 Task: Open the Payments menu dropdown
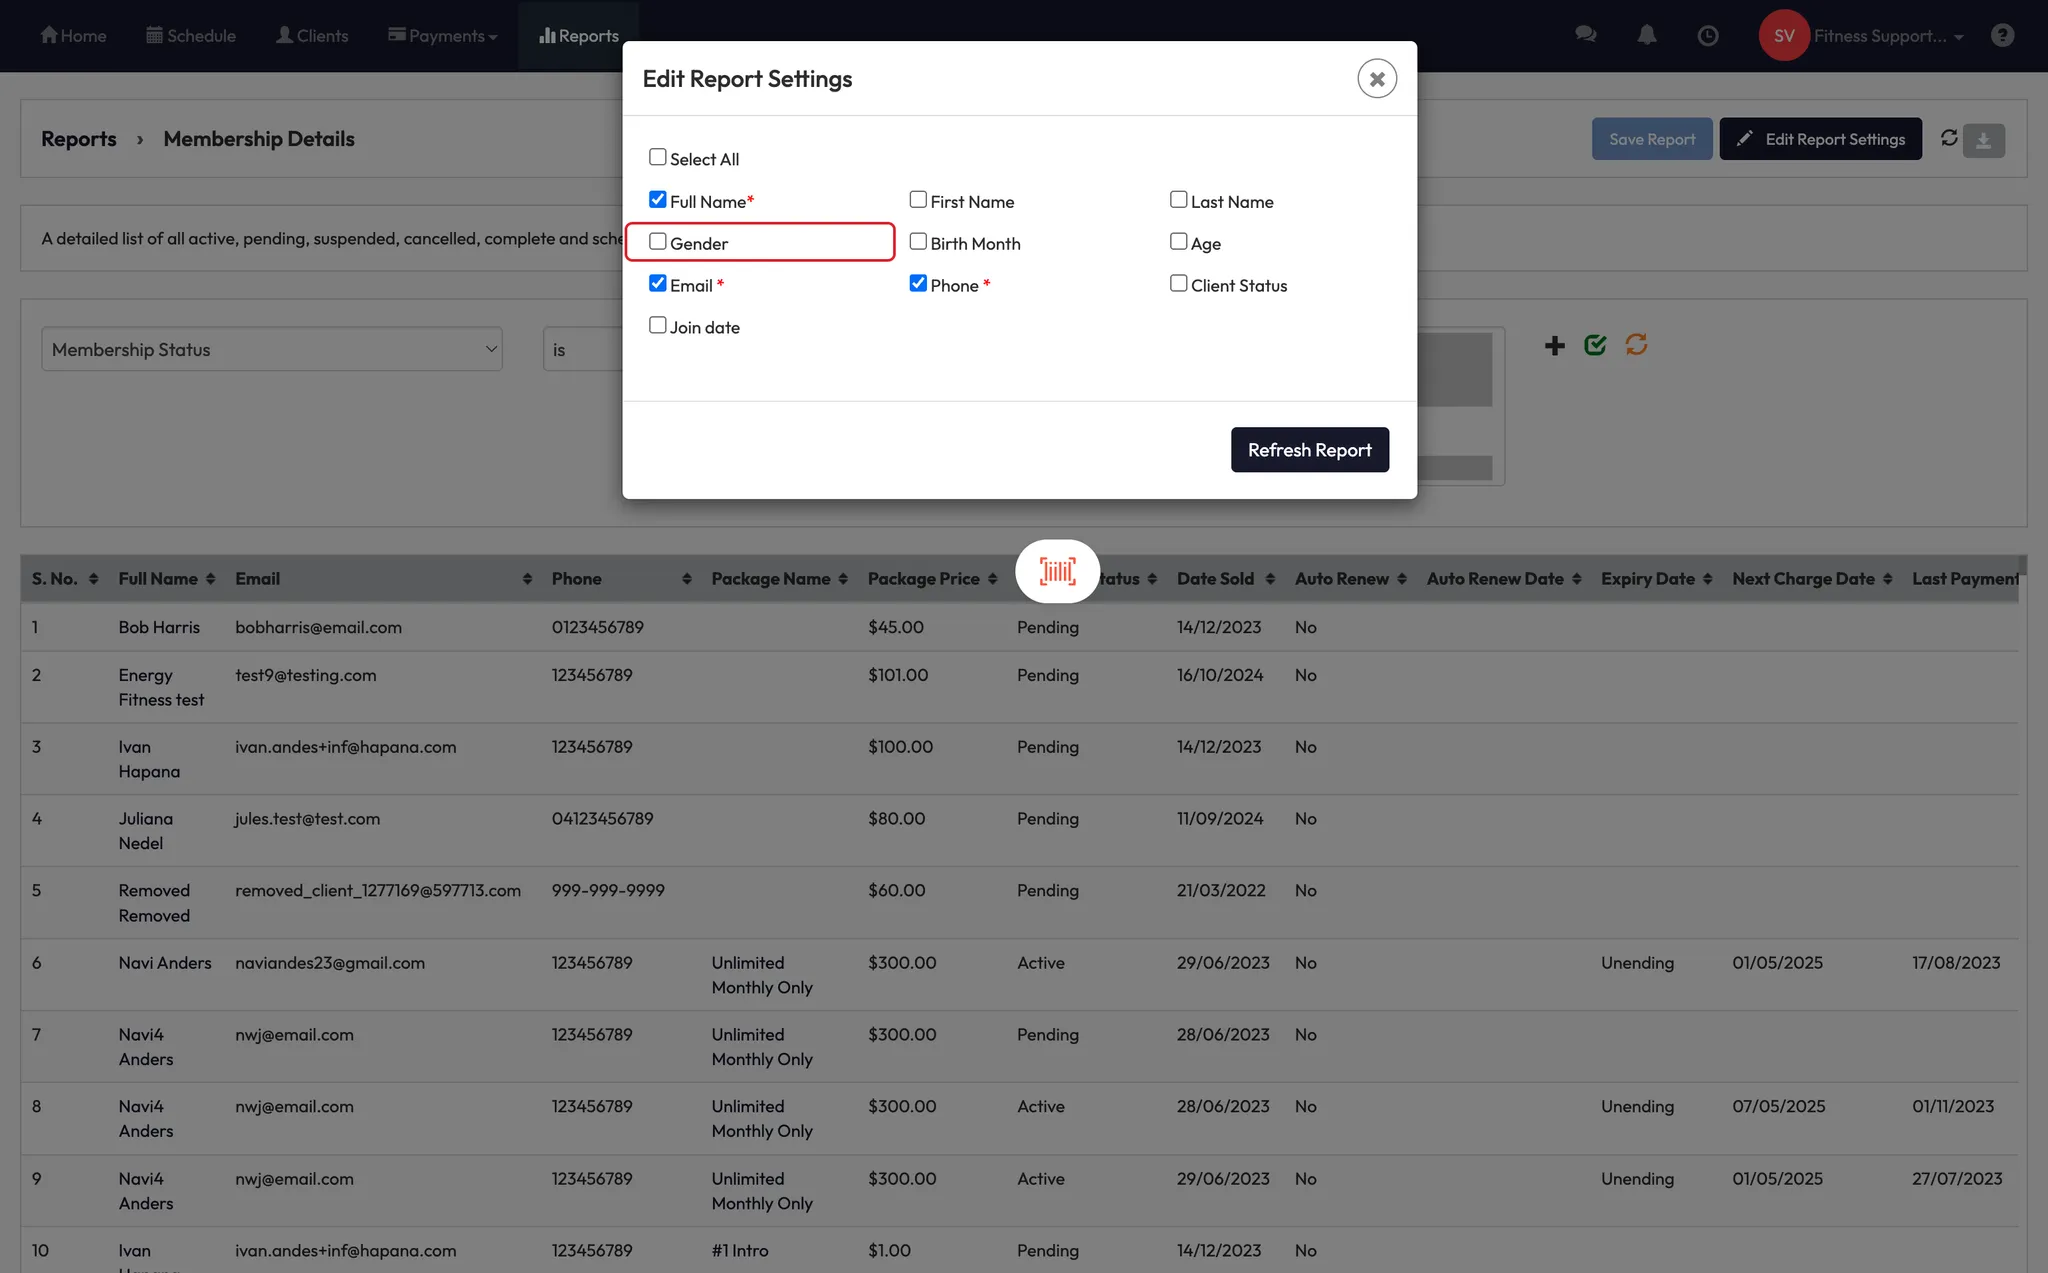442,36
